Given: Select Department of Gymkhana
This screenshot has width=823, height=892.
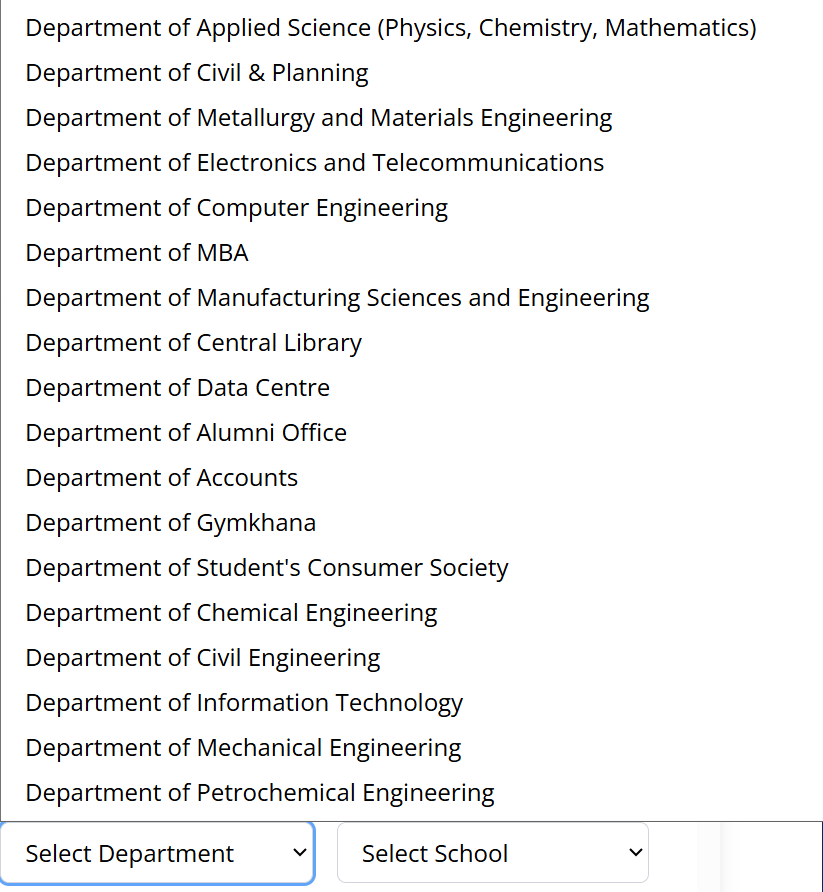Looking at the screenshot, I should point(170,523).
